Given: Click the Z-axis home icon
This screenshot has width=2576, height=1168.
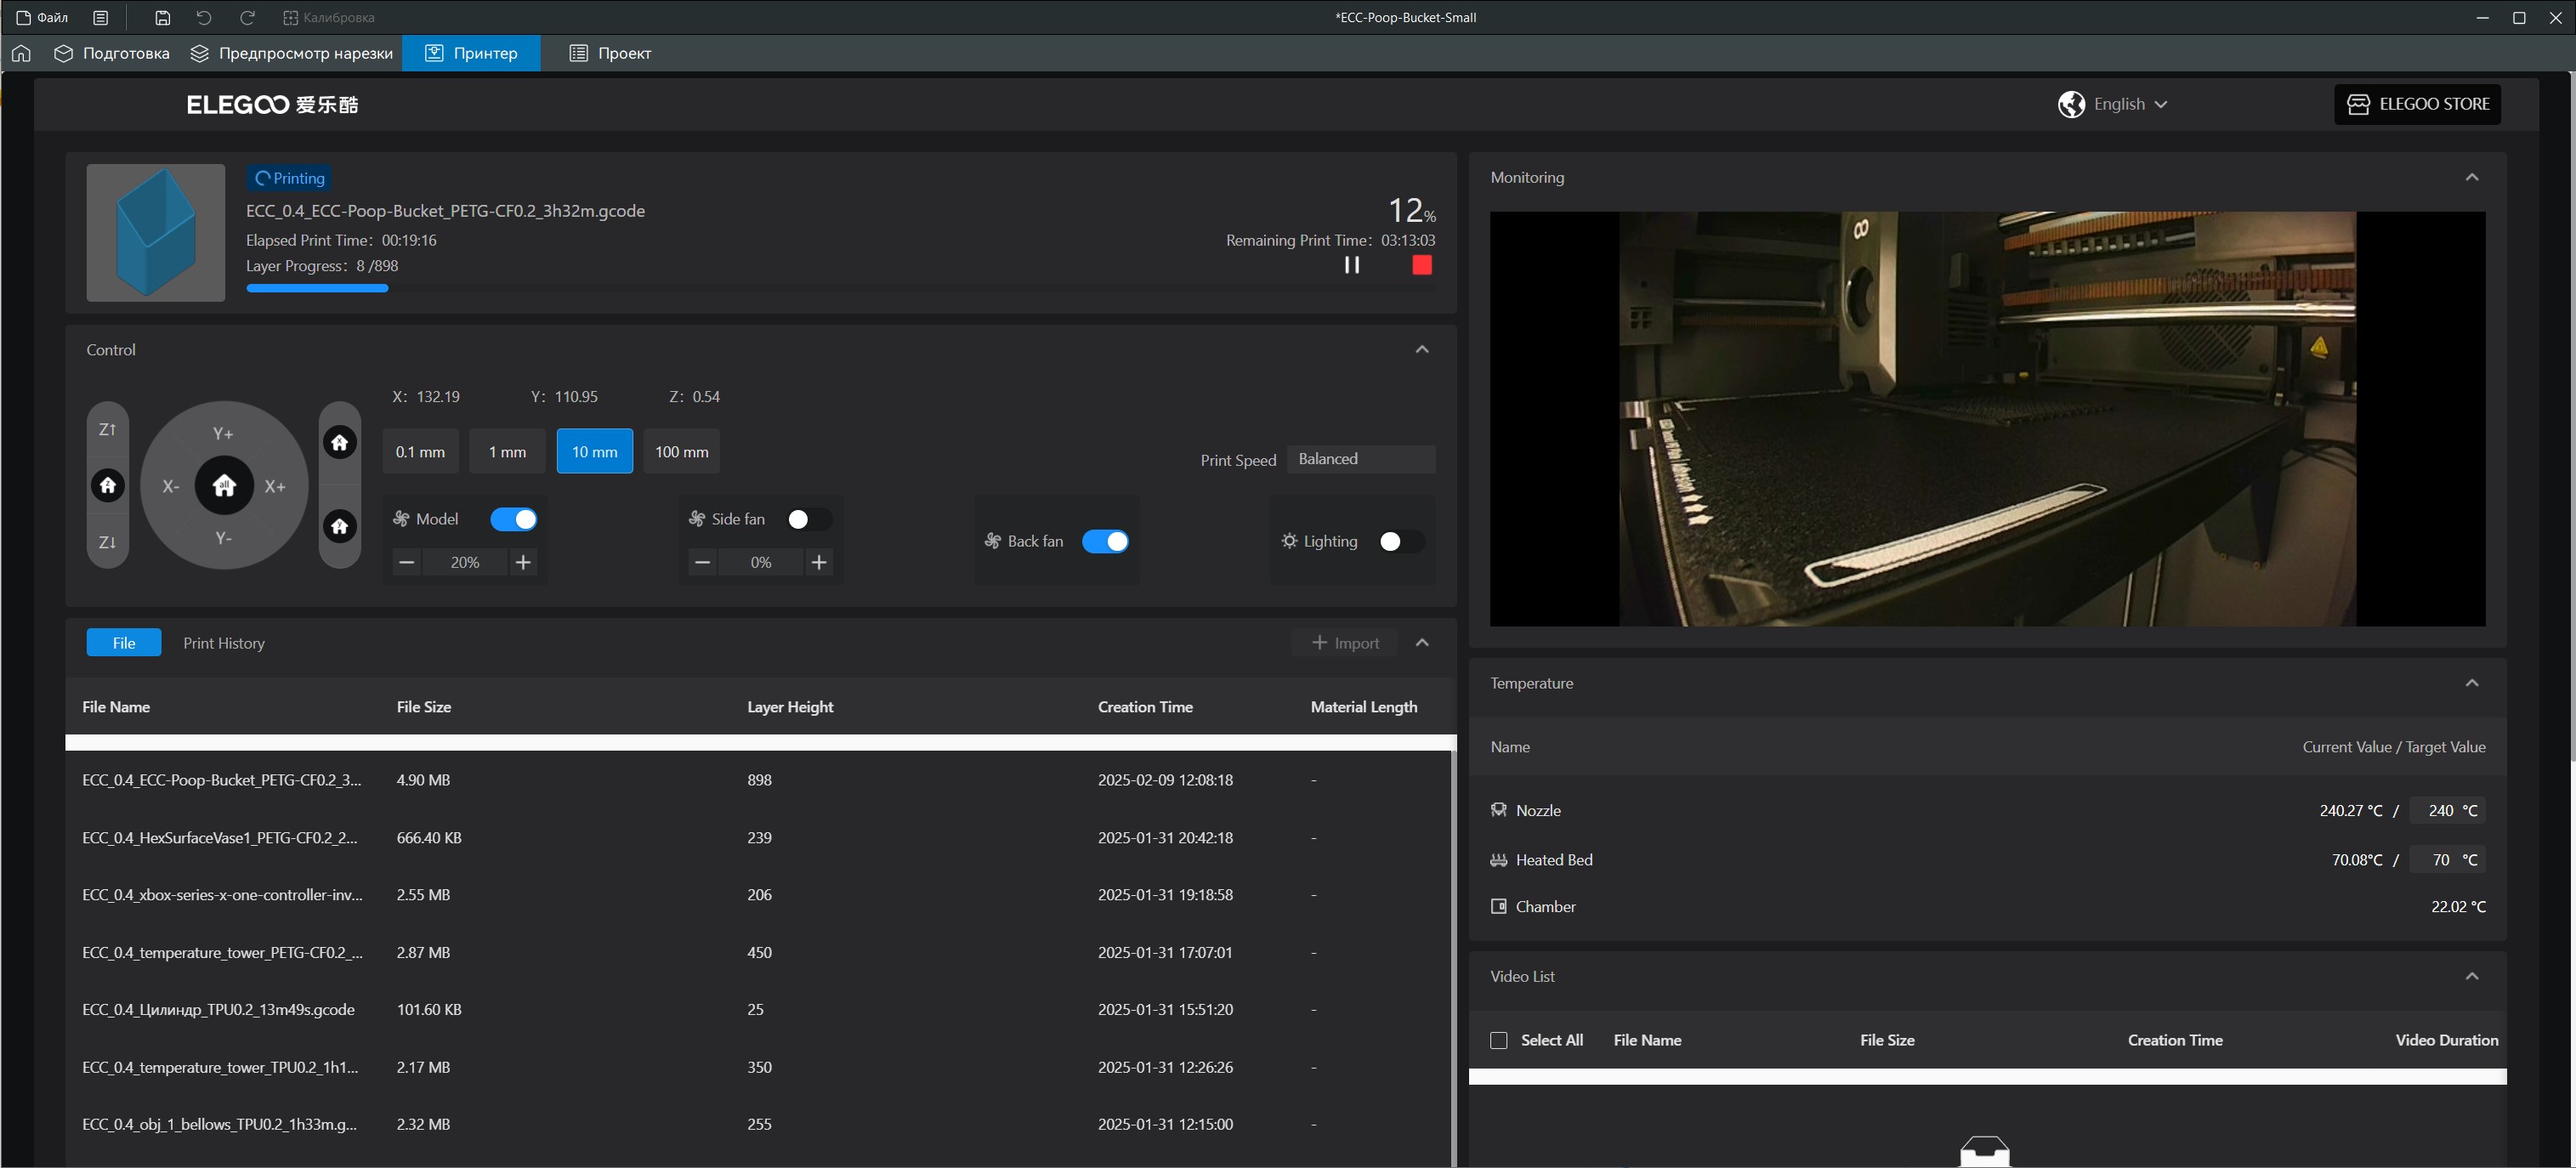Looking at the screenshot, I should (x=108, y=485).
